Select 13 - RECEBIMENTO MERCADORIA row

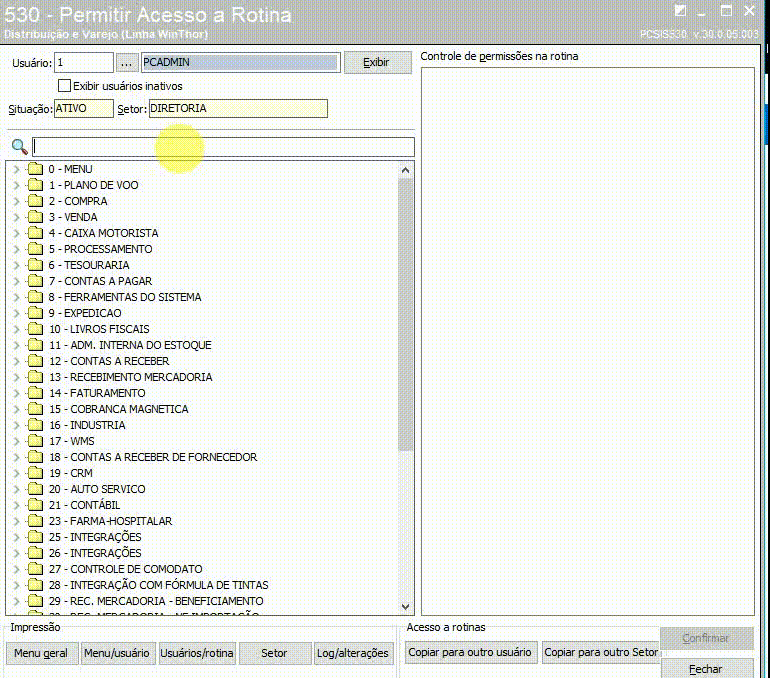[x=131, y=377]
